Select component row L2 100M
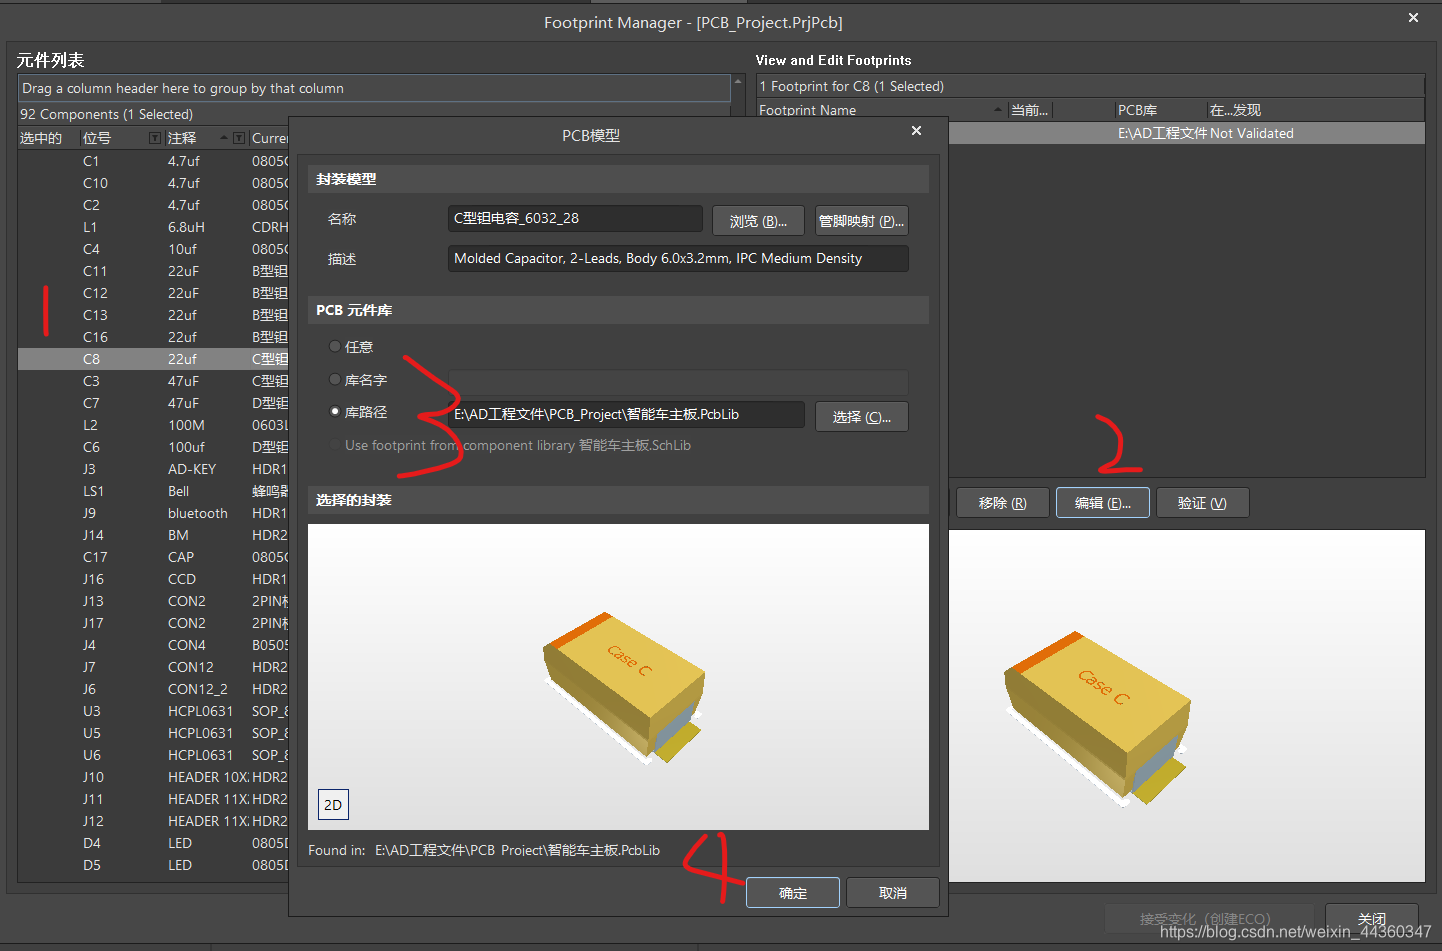This screenshot has width=1442, height=951. coord(153,425)
